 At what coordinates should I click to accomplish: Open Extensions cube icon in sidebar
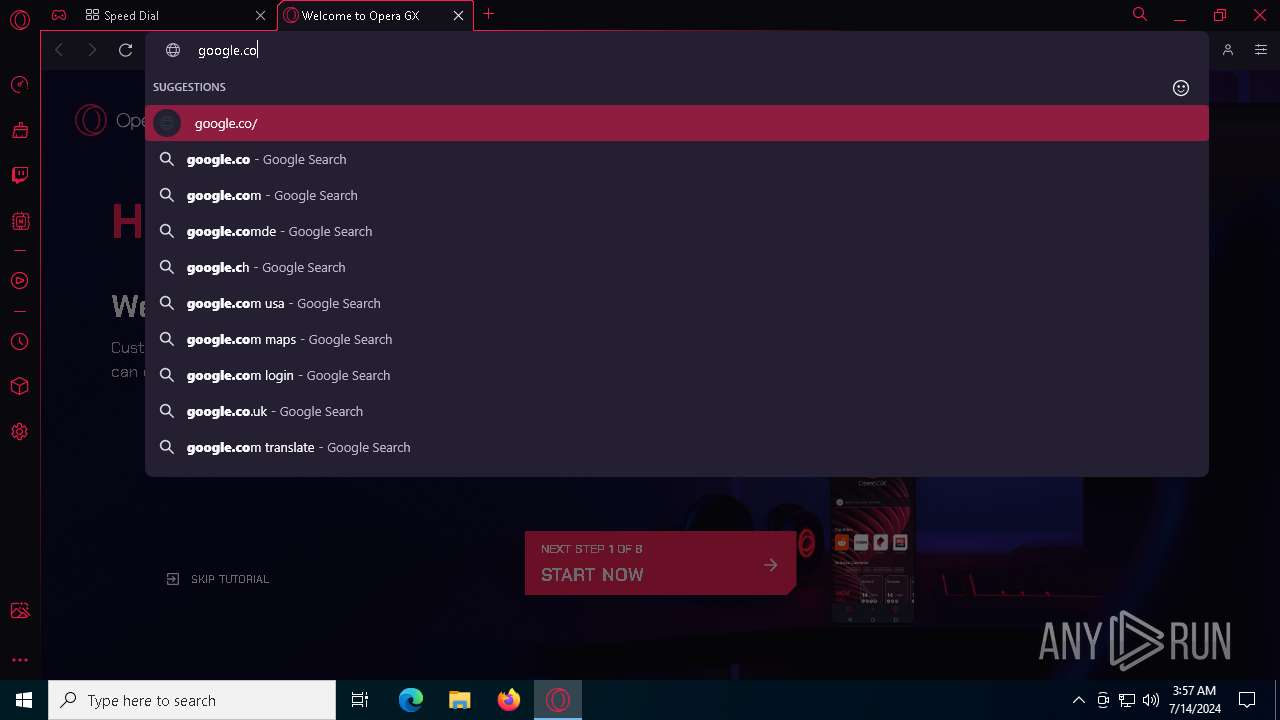19,387
